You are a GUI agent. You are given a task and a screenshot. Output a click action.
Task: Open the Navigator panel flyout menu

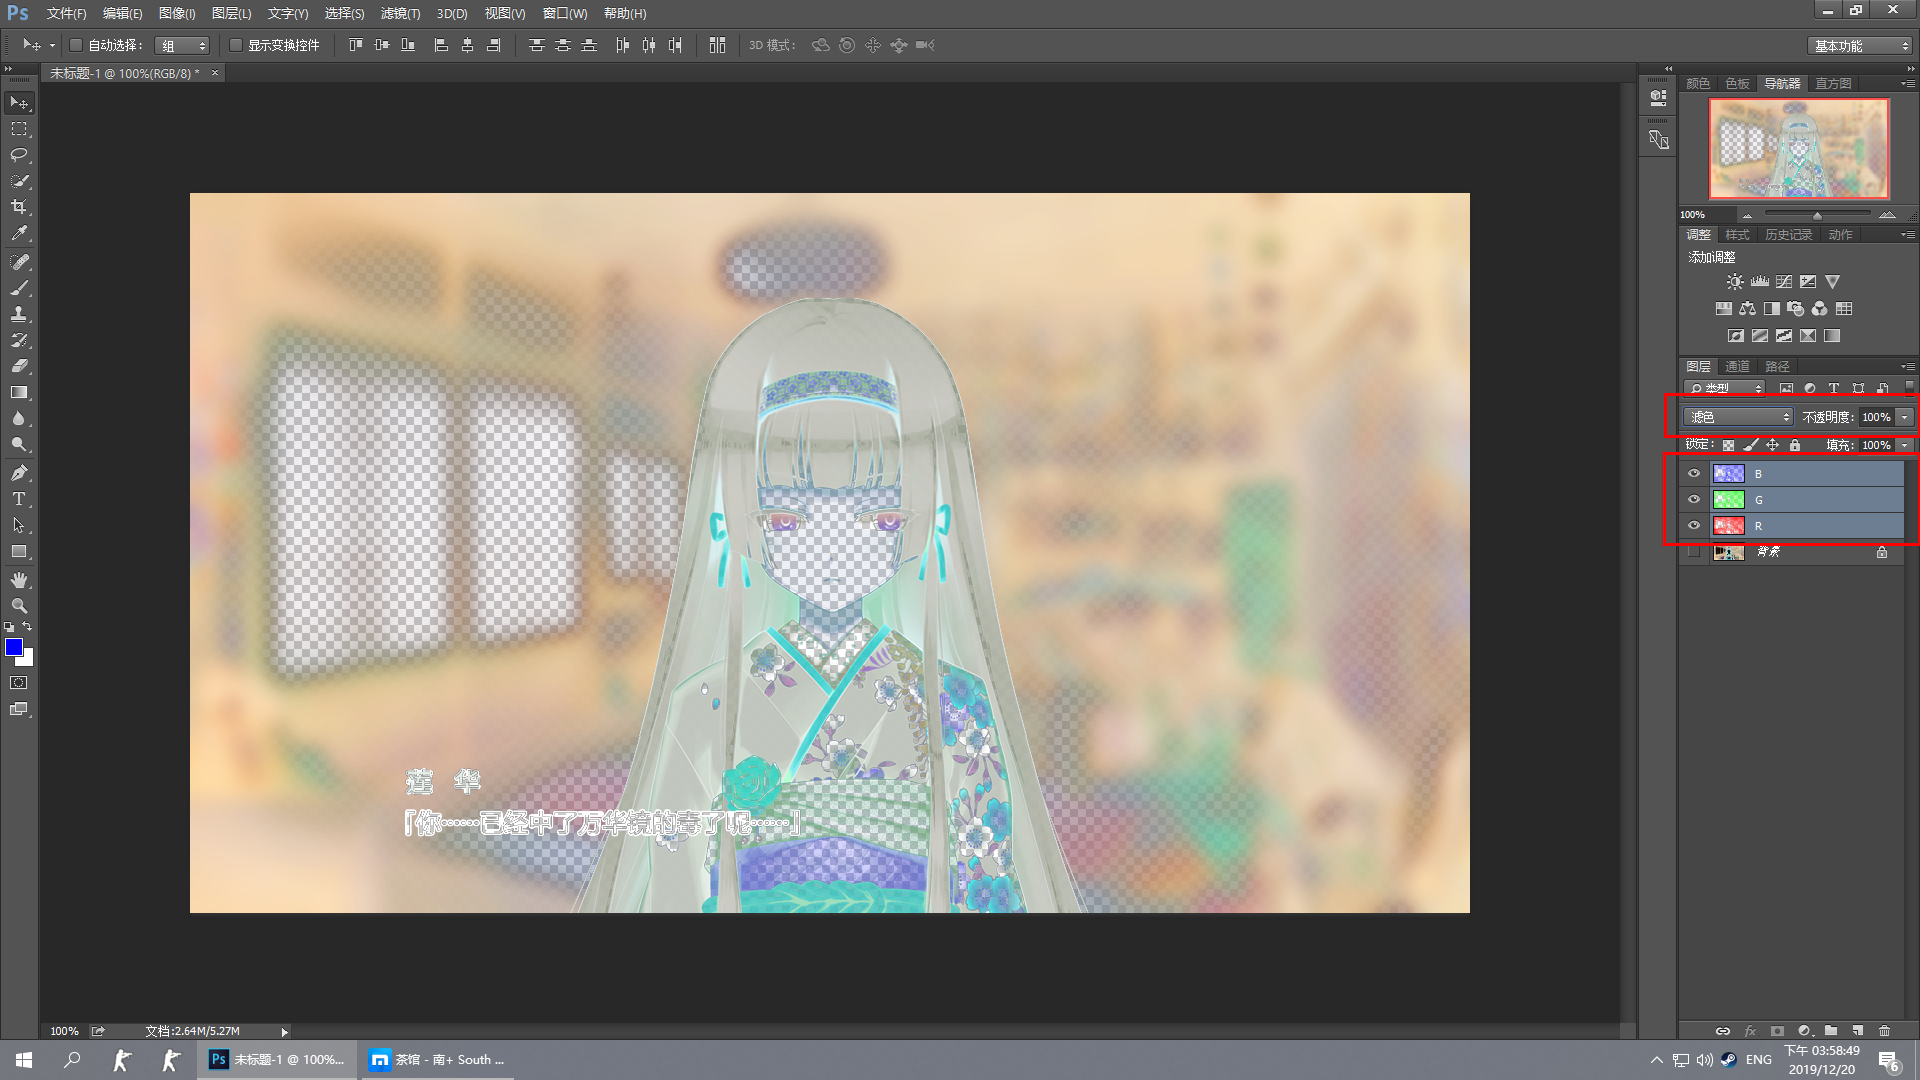[1908, 84]
